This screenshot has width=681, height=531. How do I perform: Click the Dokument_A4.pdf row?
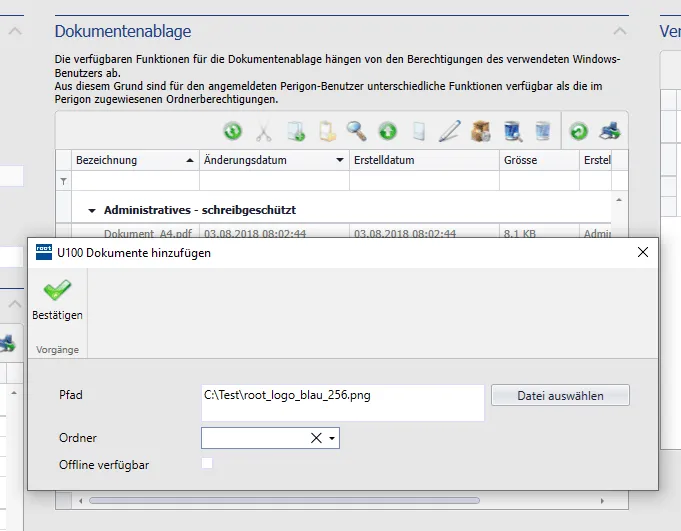pyautogui.click(x=334, y=232)
